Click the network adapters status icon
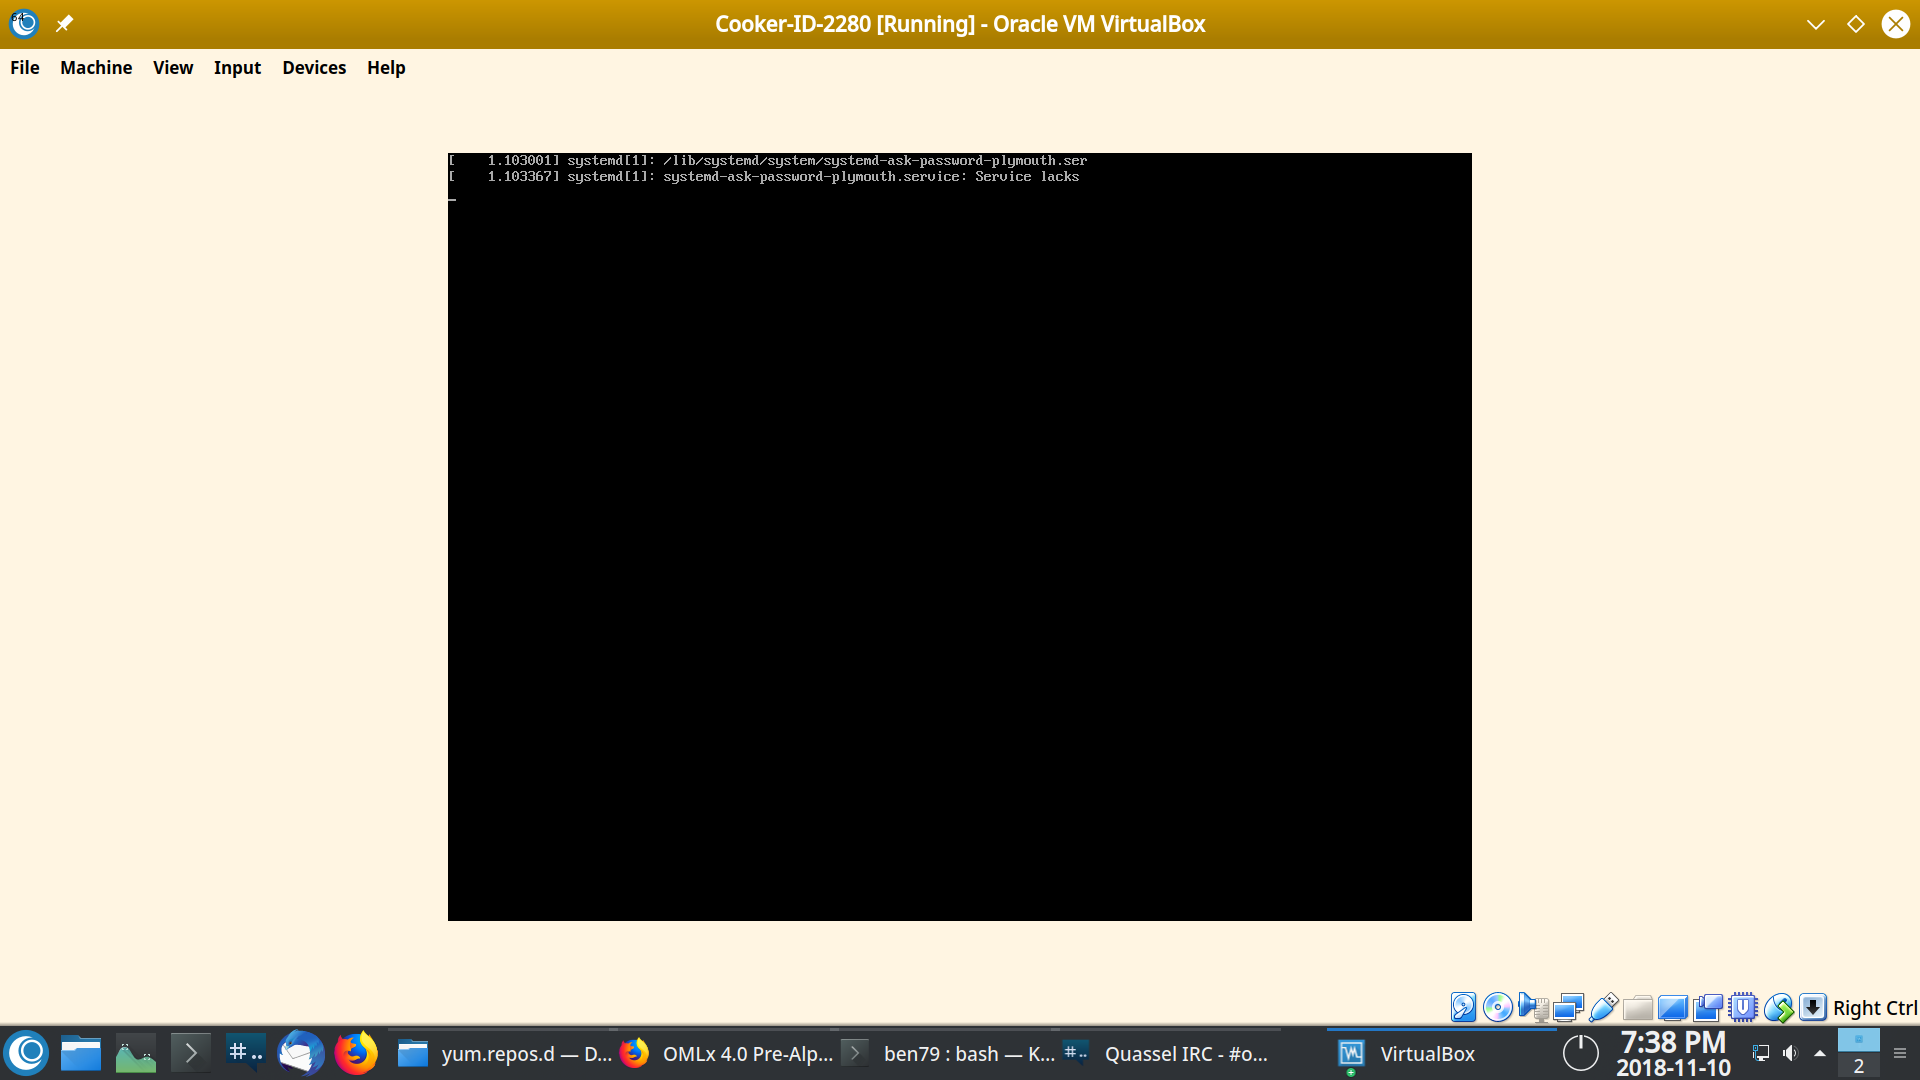 click(1568, 1007)
